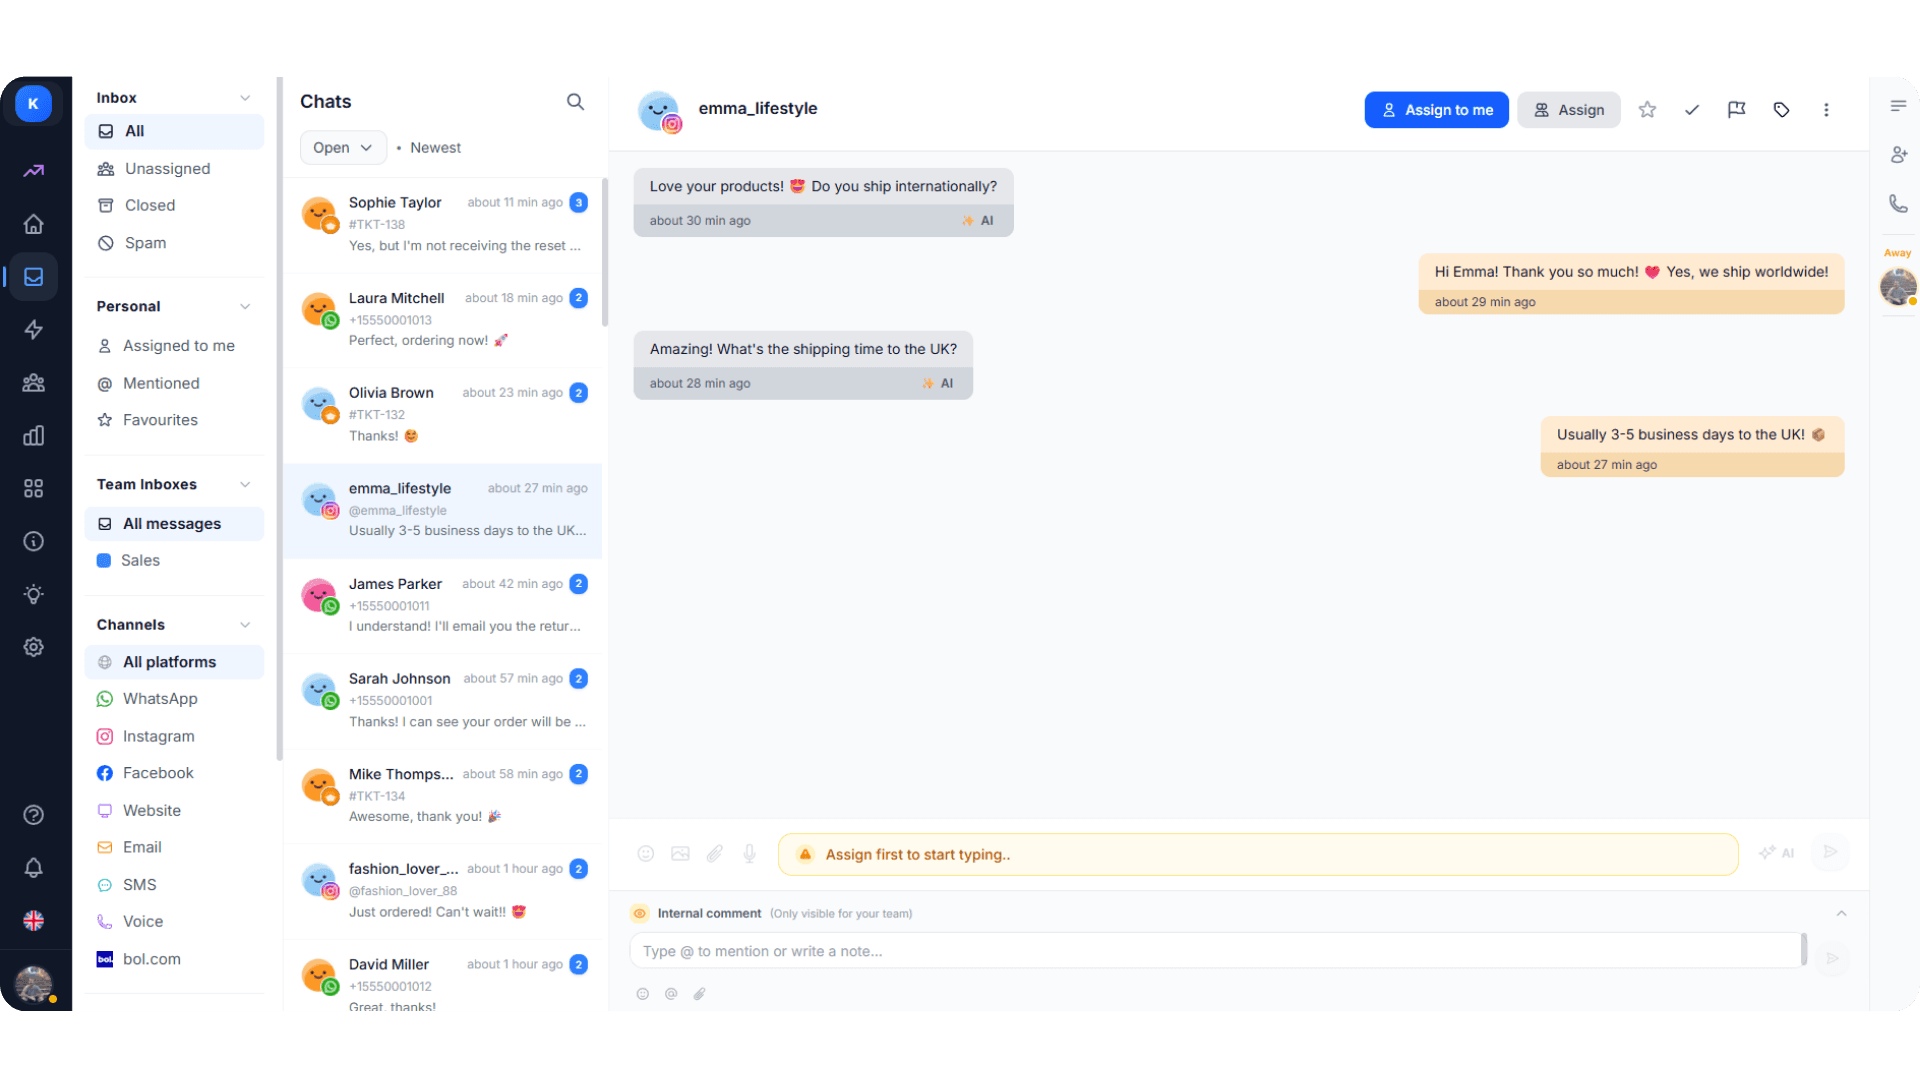This screenshot has height=1080, width=1920.
Task: Click the Away status avatar
Action: pyautogui.click(x=1897, y=287)
